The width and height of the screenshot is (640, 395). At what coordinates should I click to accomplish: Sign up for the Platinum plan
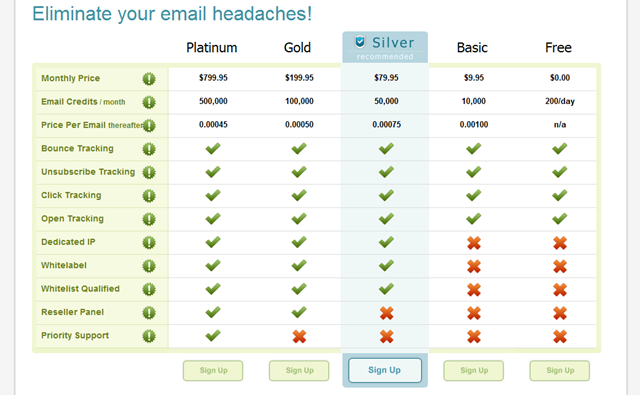tap(213, 371)
